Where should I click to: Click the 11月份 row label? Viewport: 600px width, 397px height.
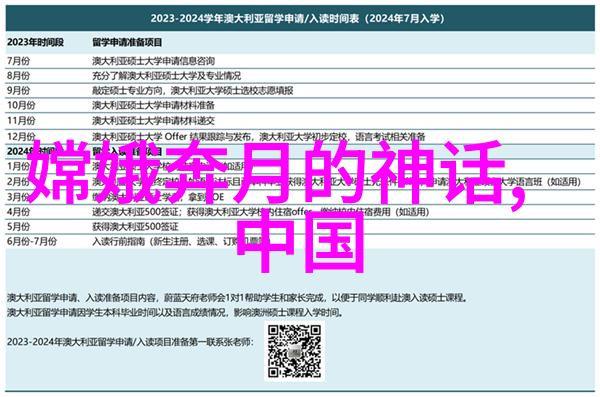(21, 121)
